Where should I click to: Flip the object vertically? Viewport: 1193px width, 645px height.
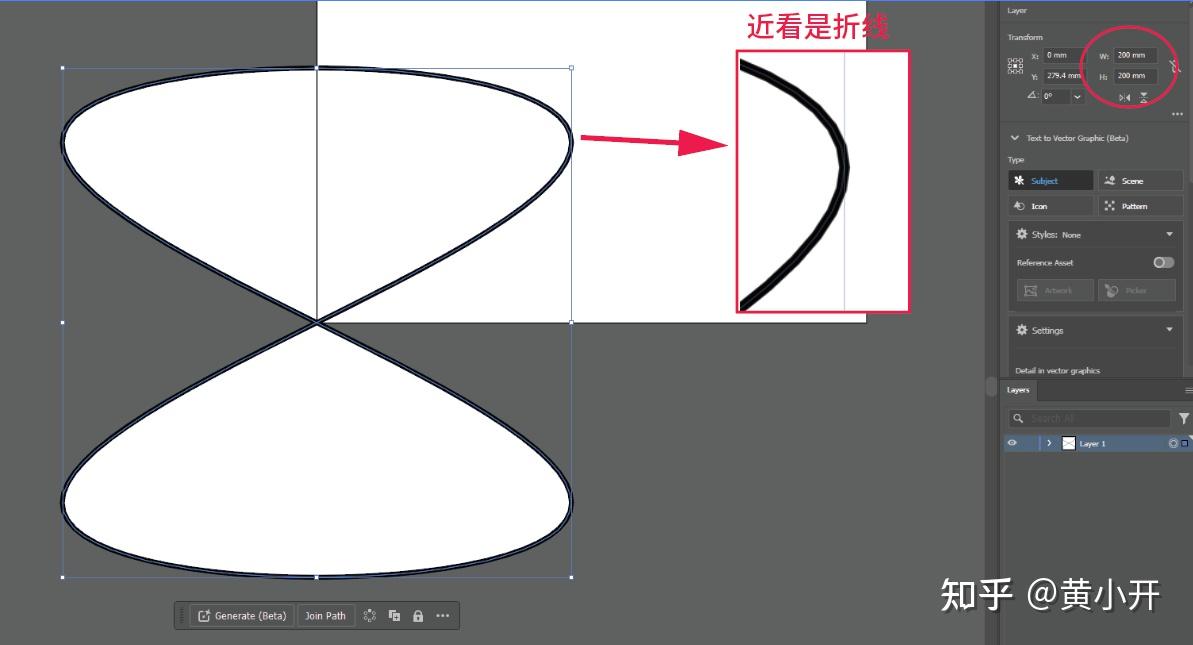tap(1144, 97)
